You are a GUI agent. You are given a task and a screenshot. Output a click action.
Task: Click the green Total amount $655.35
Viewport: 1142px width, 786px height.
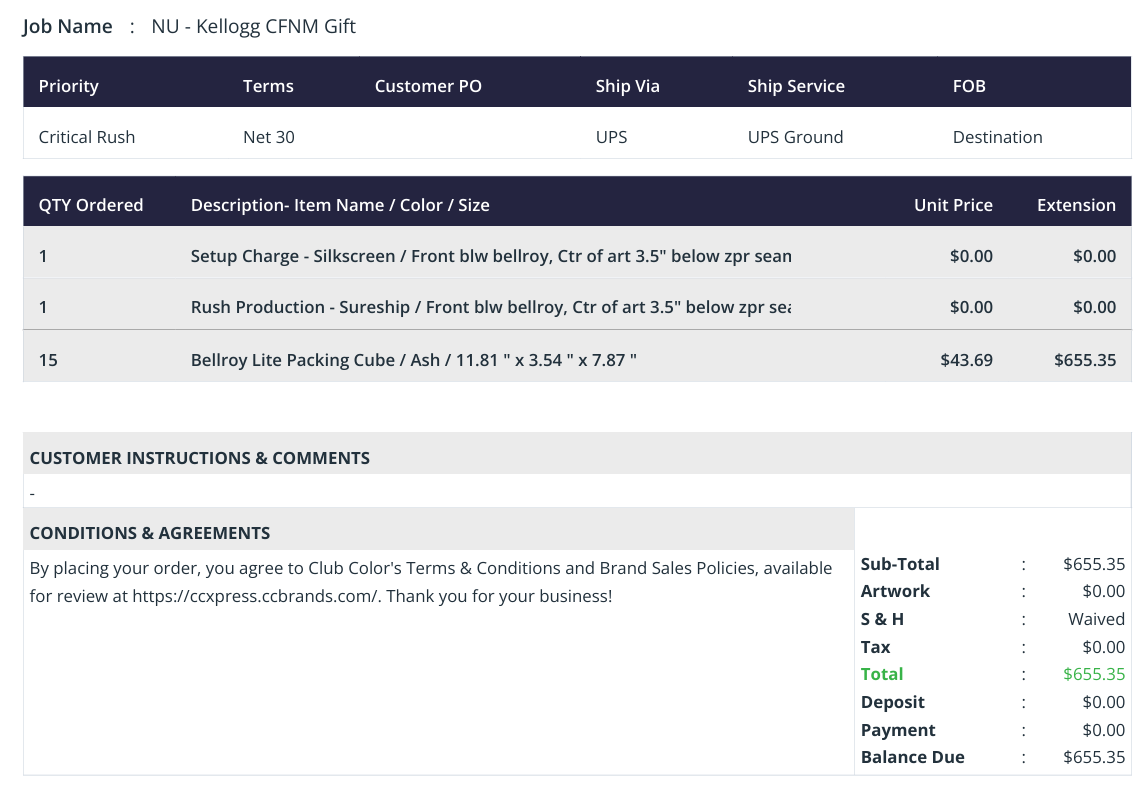pos(1094,674)
